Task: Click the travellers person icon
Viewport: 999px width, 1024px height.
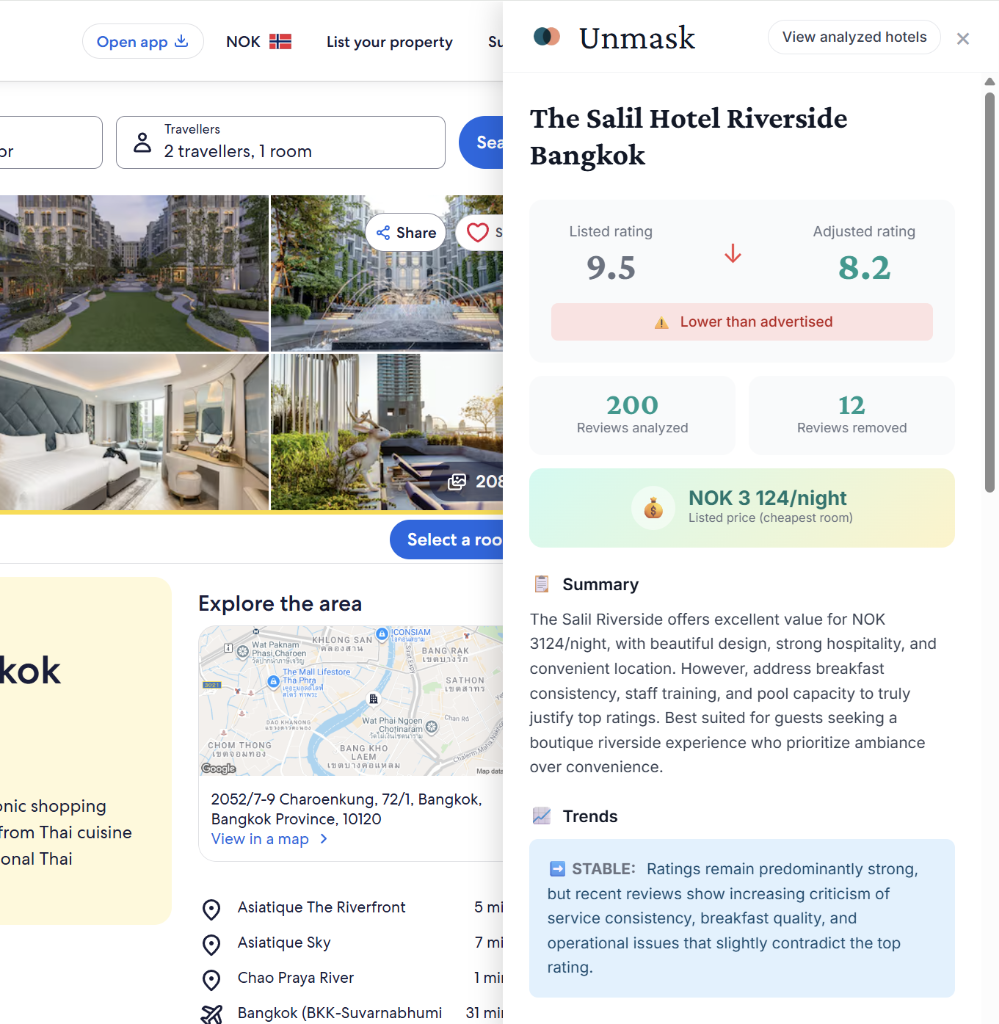Action: tap(142, 142)
